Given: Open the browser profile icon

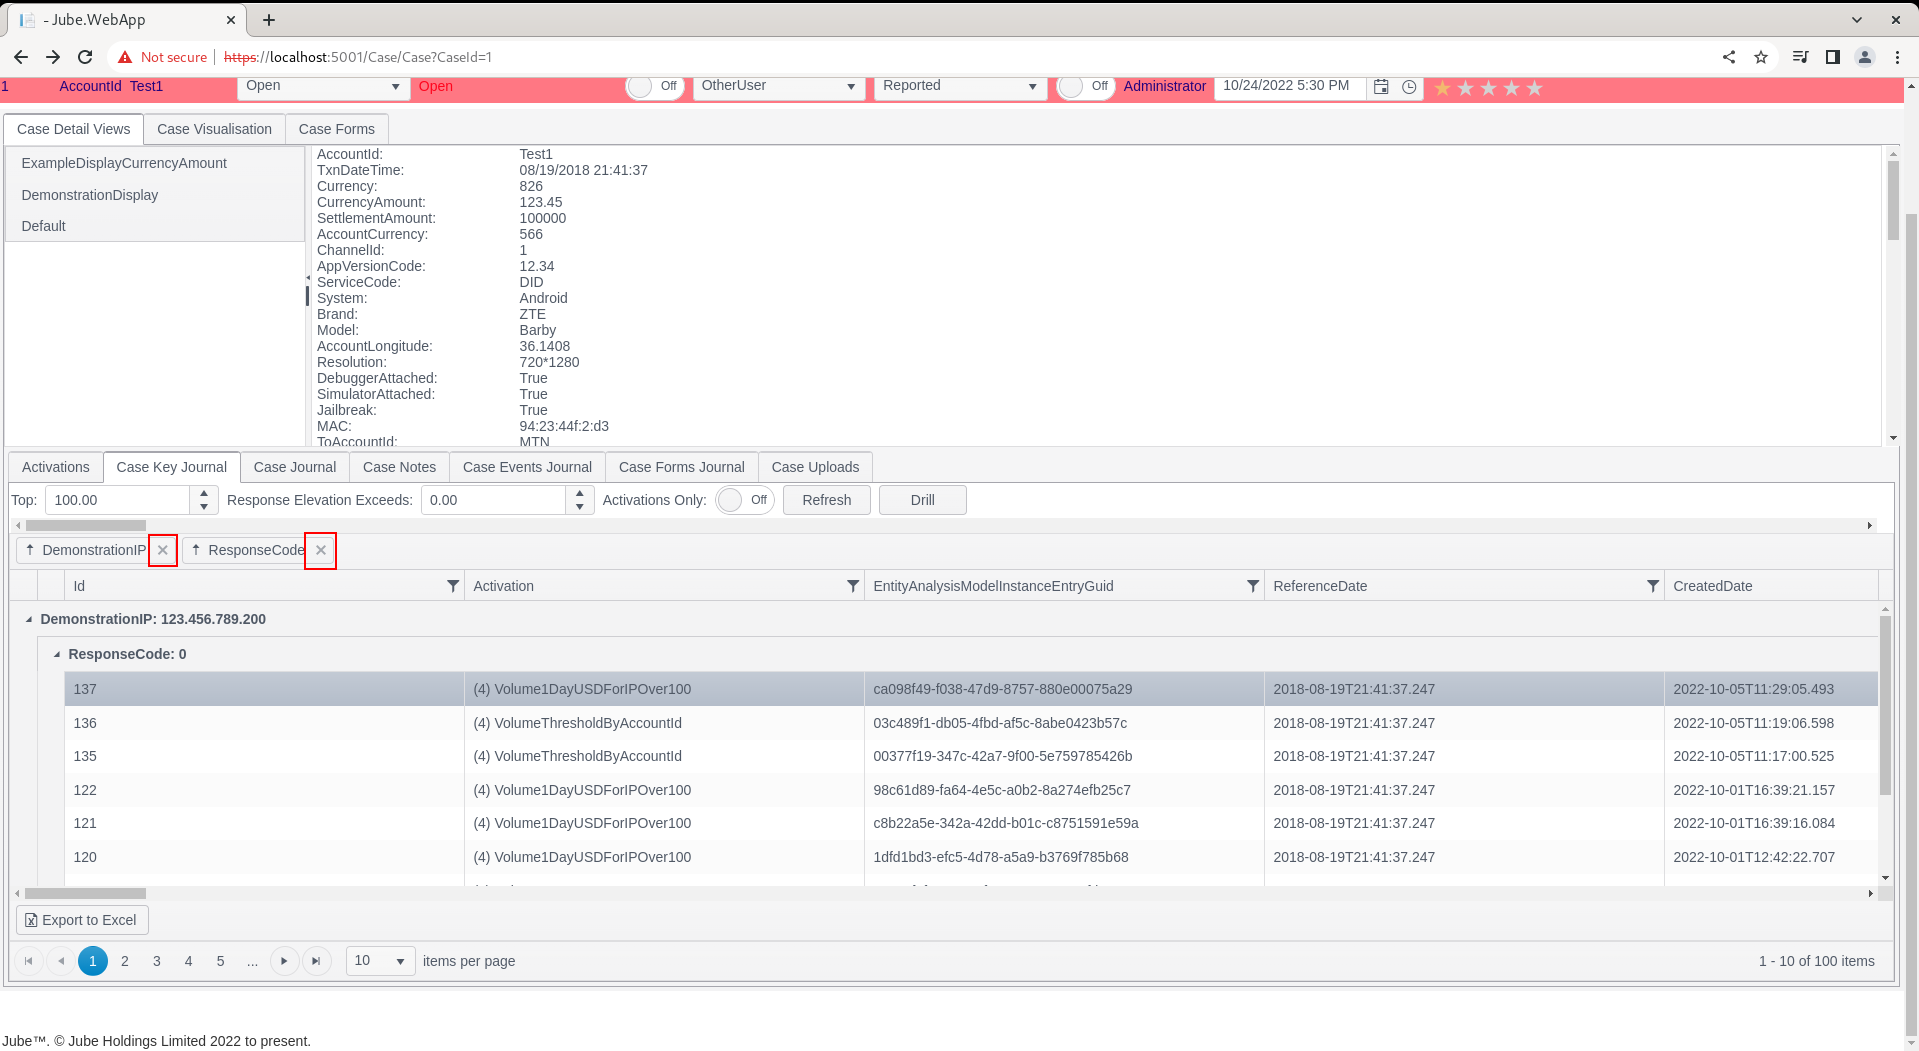Looking at the screenshot, I should (1865, 57).
